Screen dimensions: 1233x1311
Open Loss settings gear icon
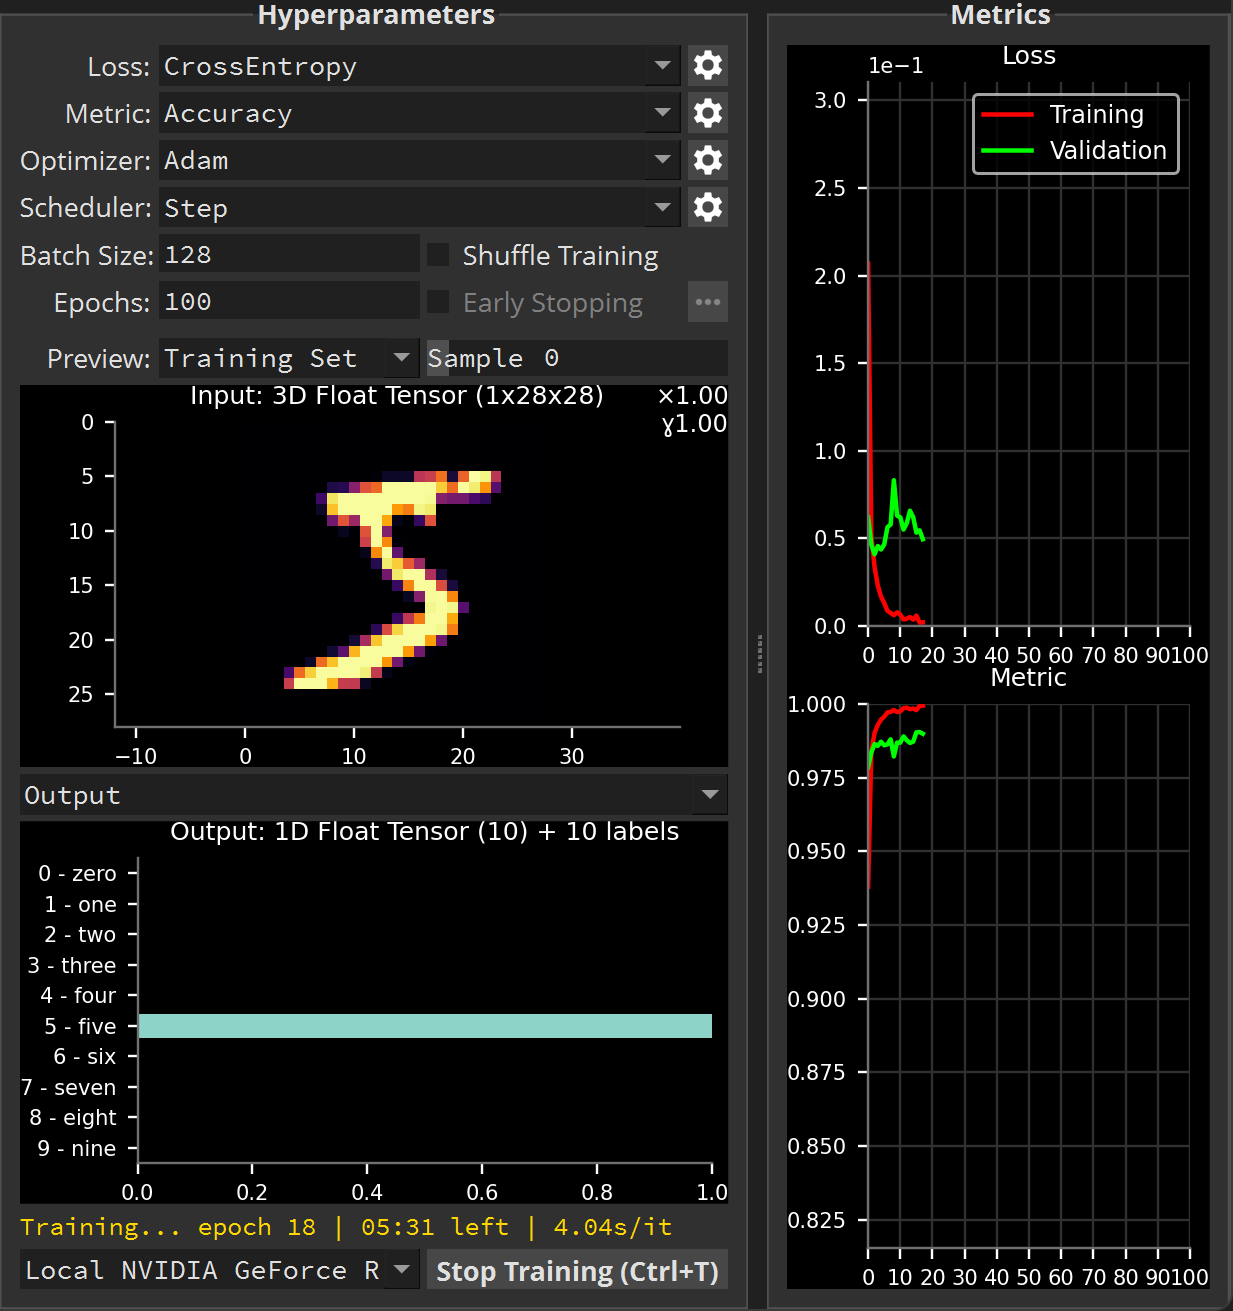pyautogui.click(x=708, y=66)
